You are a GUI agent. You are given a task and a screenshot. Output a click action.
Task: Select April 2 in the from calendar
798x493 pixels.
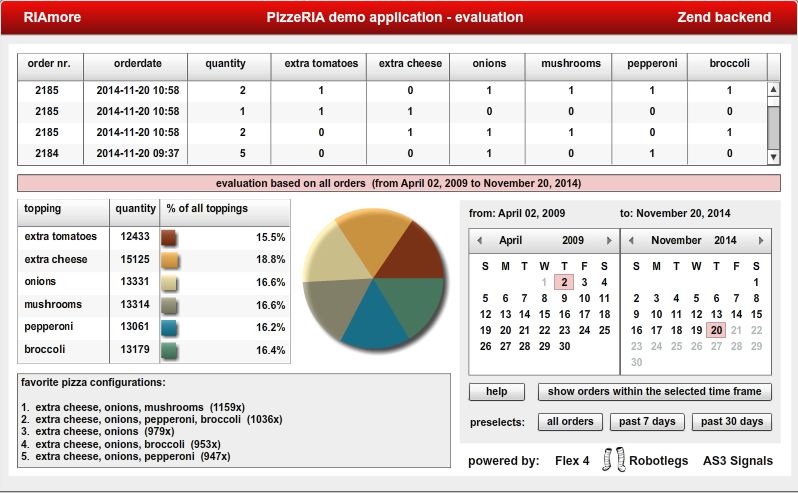click(x=564, y=282)
